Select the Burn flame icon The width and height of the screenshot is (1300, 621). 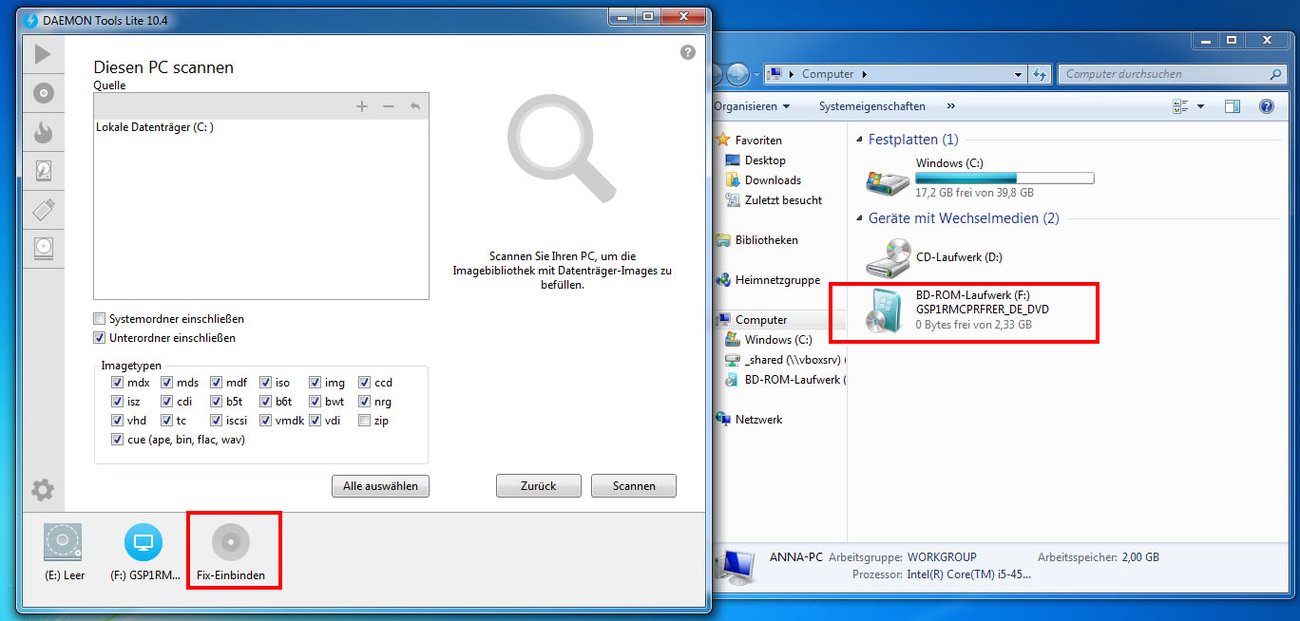43,132
